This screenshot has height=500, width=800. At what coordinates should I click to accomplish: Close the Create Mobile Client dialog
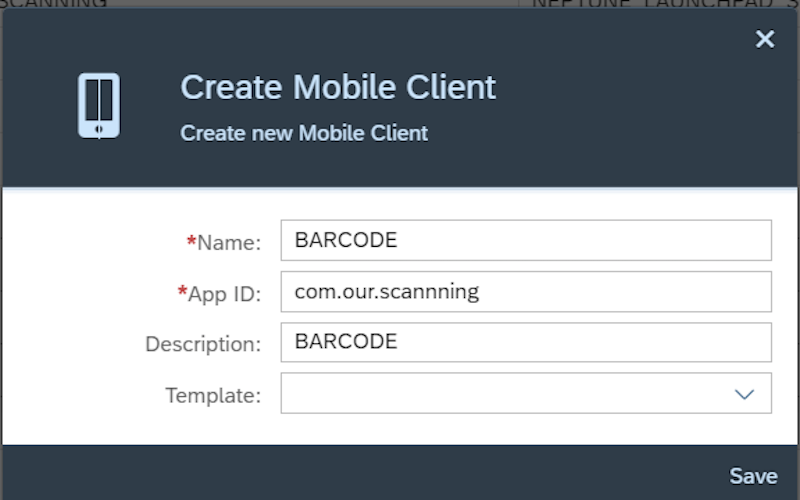[765, 39]
